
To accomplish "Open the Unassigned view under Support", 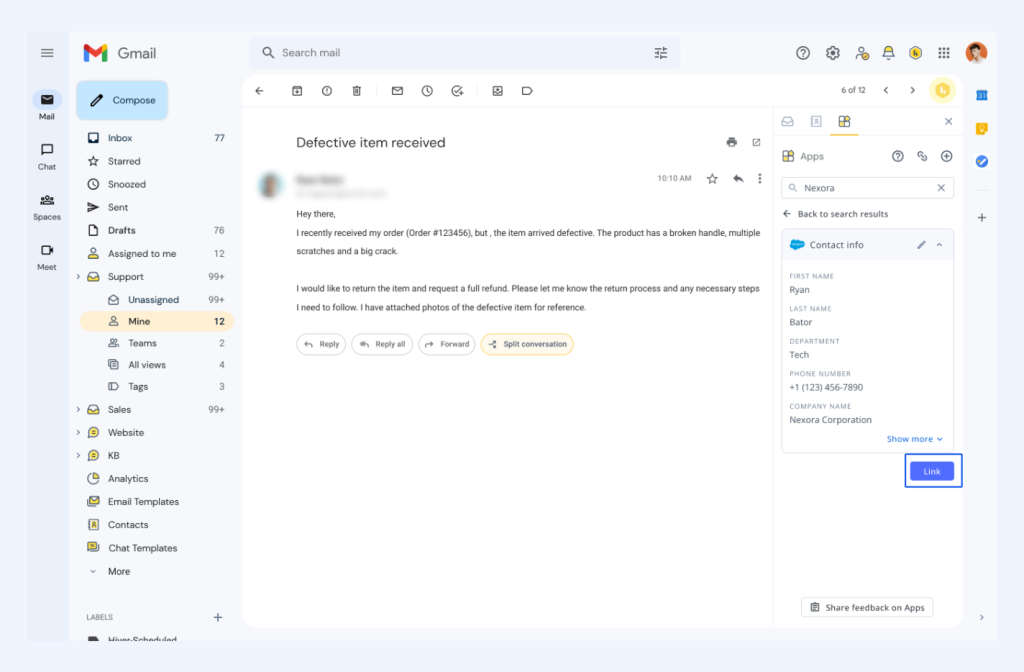I will click(155, 300).
